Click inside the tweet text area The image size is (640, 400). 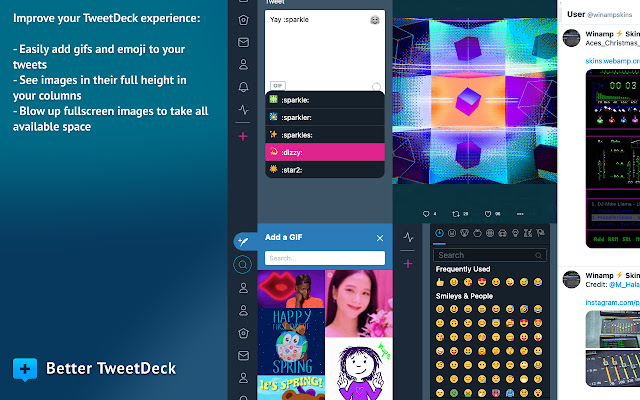[325, 51]
